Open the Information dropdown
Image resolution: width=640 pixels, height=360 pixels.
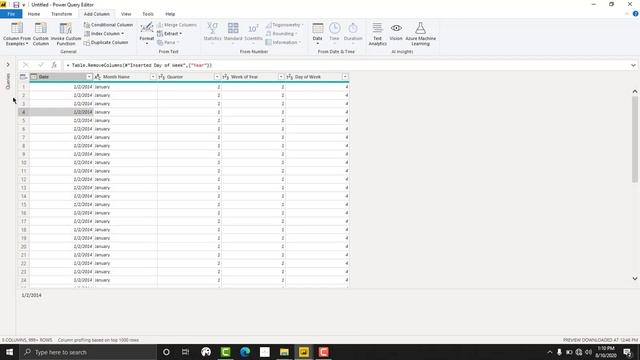point(283,42)
